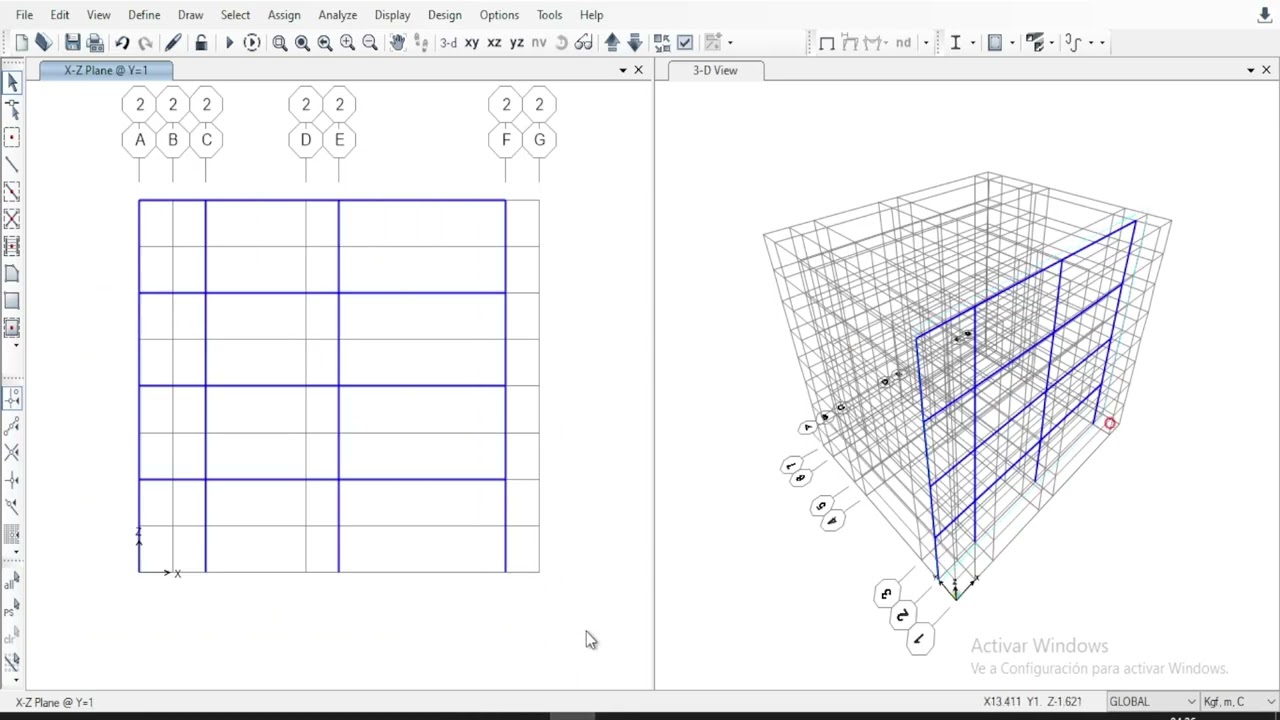The image size is (1280, 720).
Task: Create a new model with New icon
Action: coord(21,42)
